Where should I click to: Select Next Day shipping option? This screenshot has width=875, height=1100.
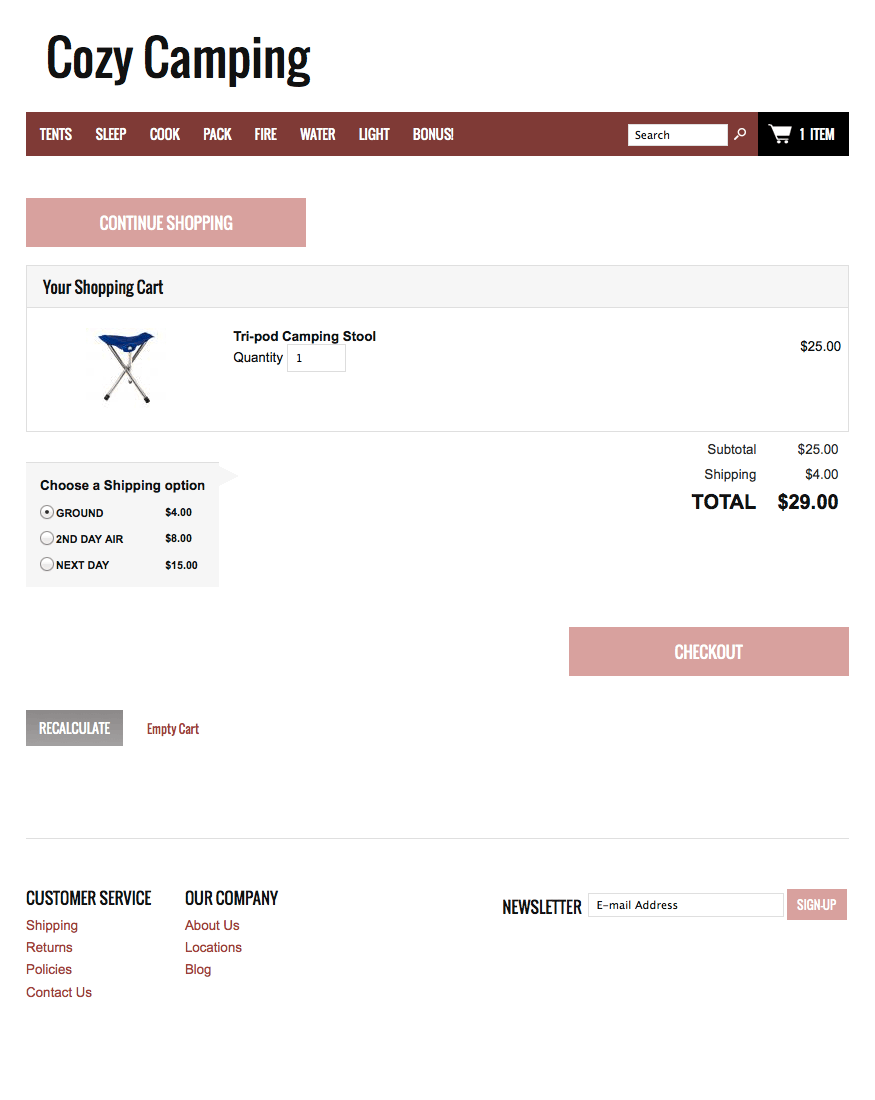[x=47, y=564]
